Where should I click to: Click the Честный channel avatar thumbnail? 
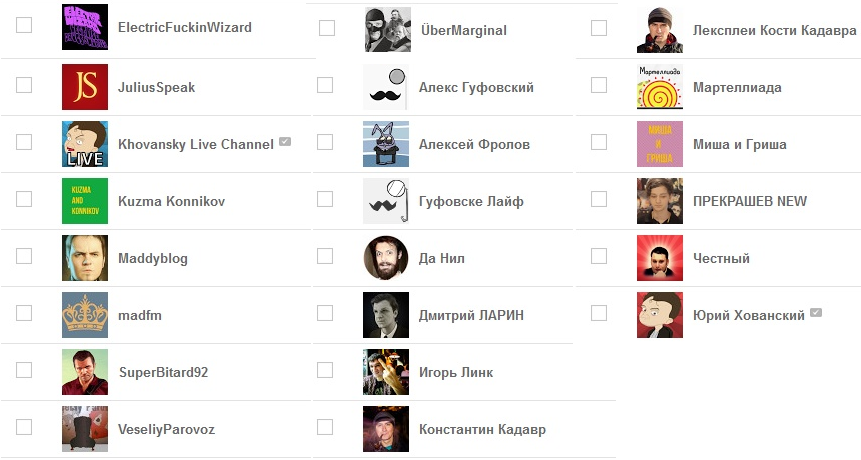pos(659,258)
